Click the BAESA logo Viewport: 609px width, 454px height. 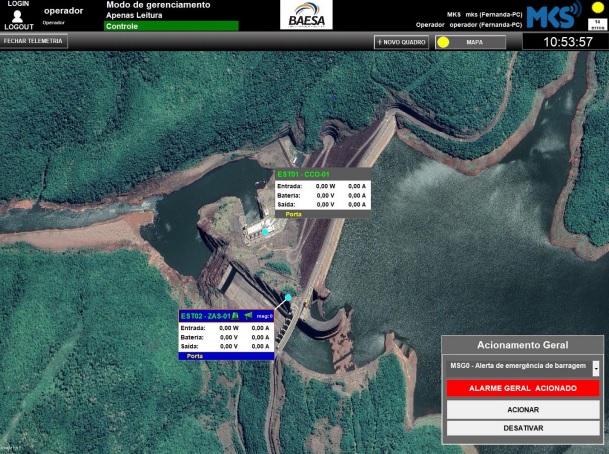[305, 15]
